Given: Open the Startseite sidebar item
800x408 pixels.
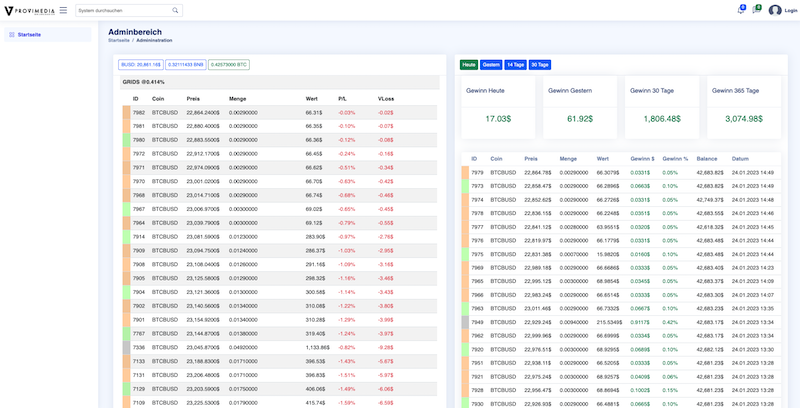Looking at the screenshot, I should coord(28,34).
